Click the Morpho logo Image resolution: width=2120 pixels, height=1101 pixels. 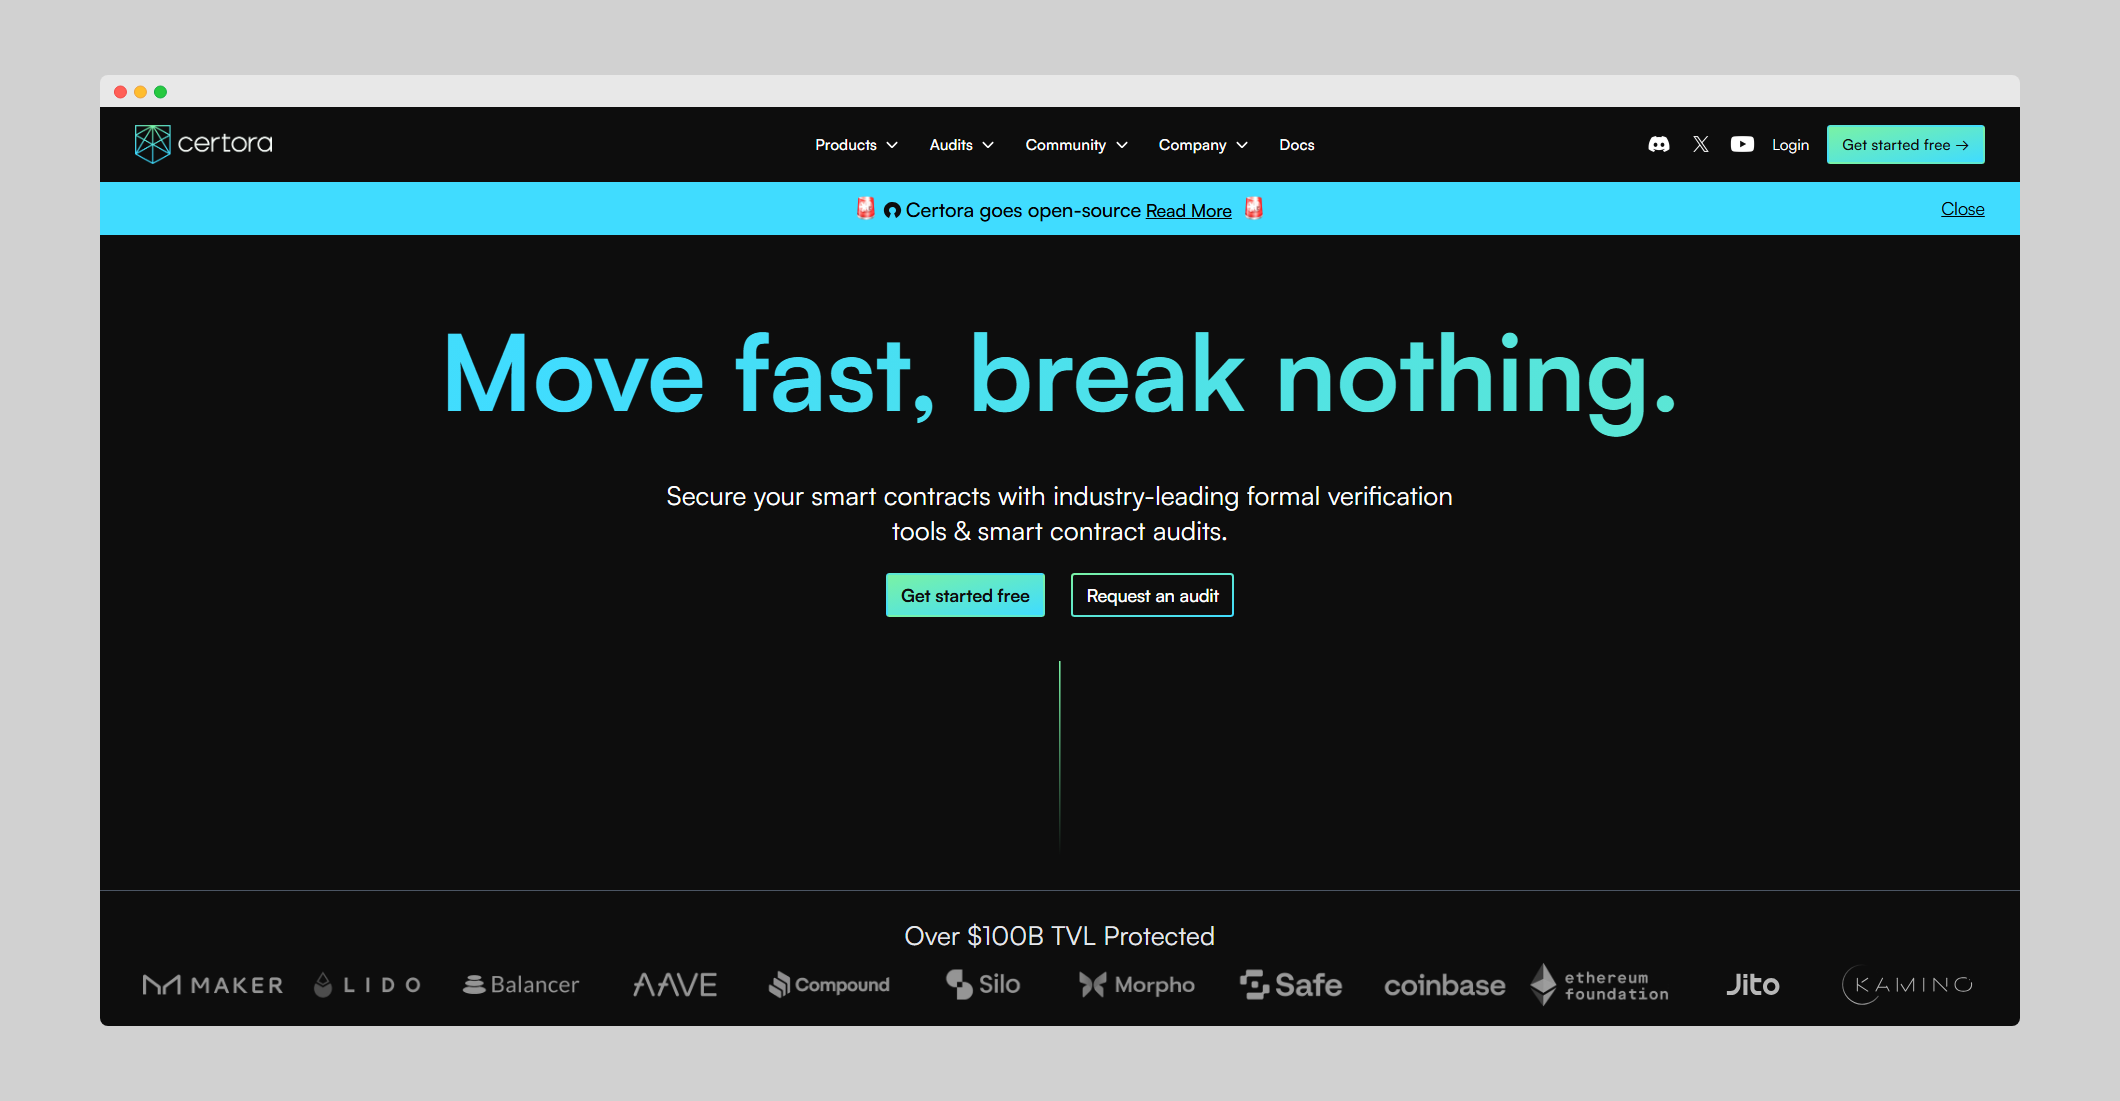[x=1137, y=985]
